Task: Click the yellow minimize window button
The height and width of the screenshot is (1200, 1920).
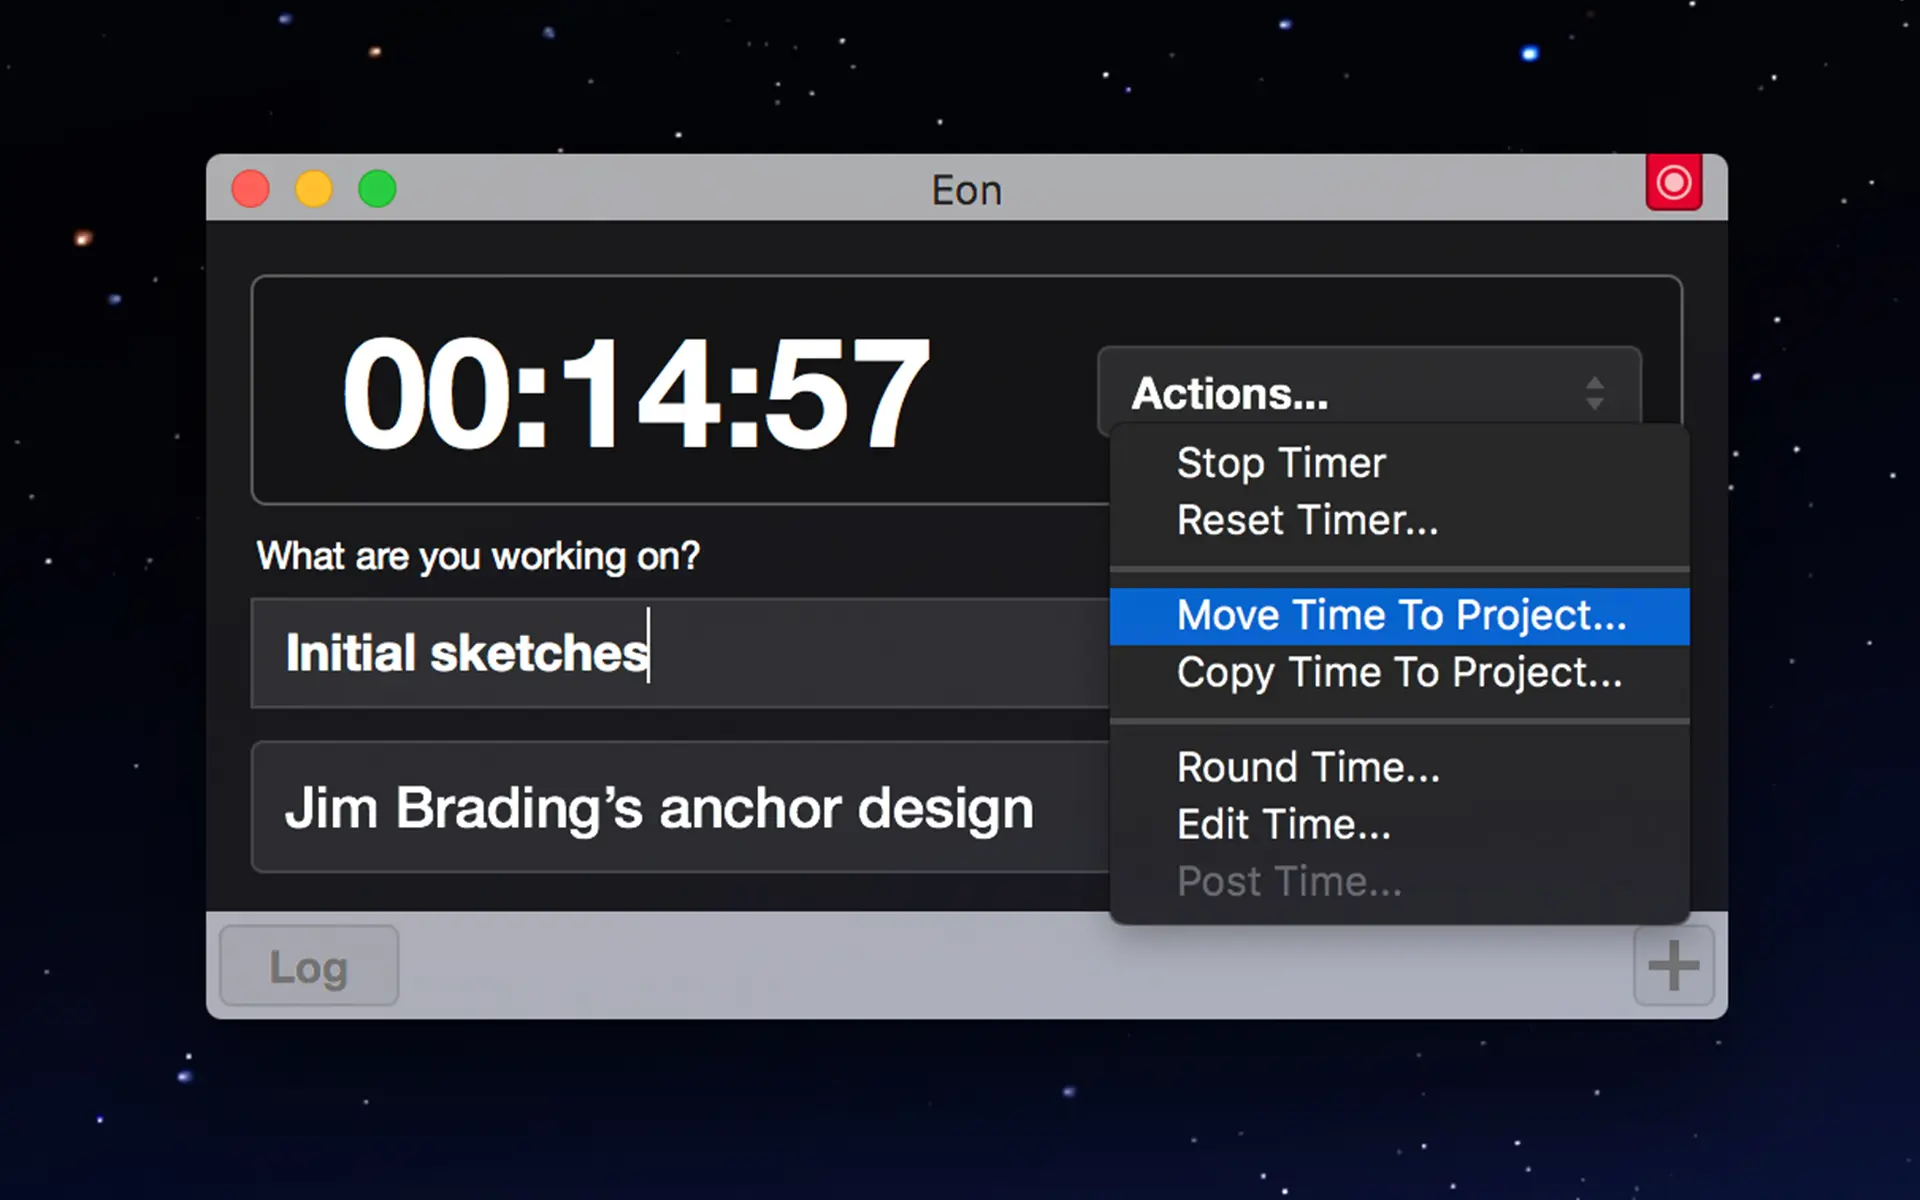Action: coord(314,188)
